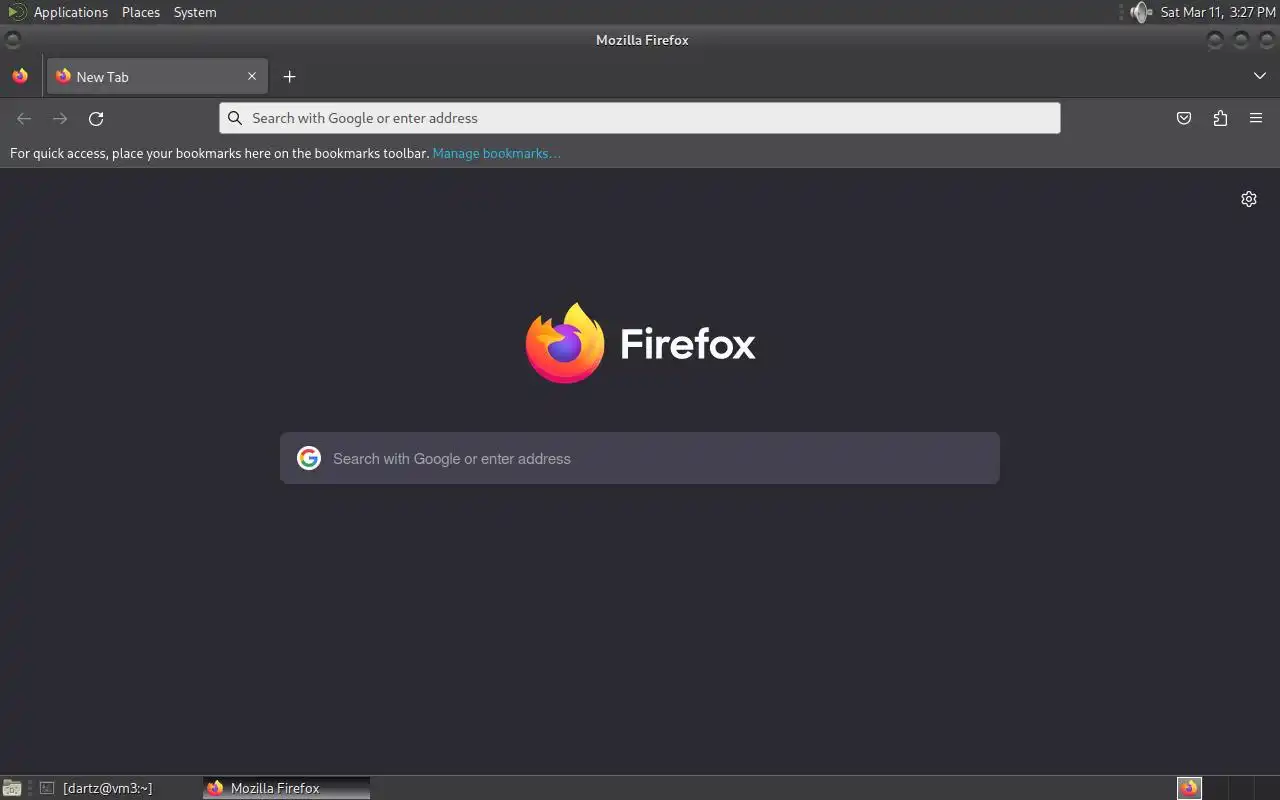Click Google logo in page search box
Screen dimensions: 1280x800
pyautogui.click(x=309, y=458)
